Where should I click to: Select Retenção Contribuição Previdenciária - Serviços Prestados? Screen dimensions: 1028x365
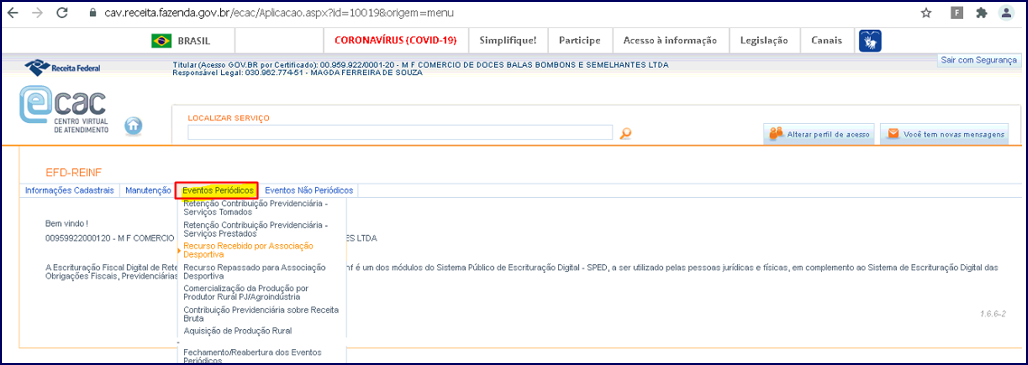tap(256, 229)
